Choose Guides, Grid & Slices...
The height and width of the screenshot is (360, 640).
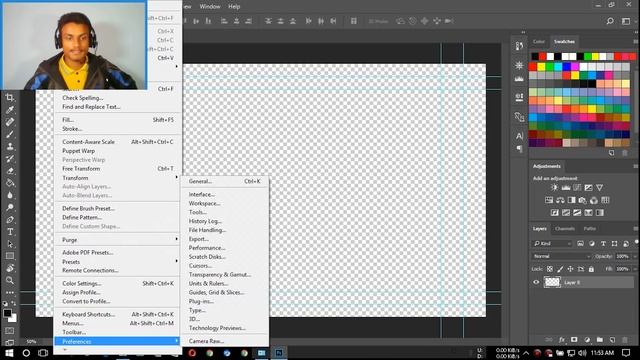[224, 292]
